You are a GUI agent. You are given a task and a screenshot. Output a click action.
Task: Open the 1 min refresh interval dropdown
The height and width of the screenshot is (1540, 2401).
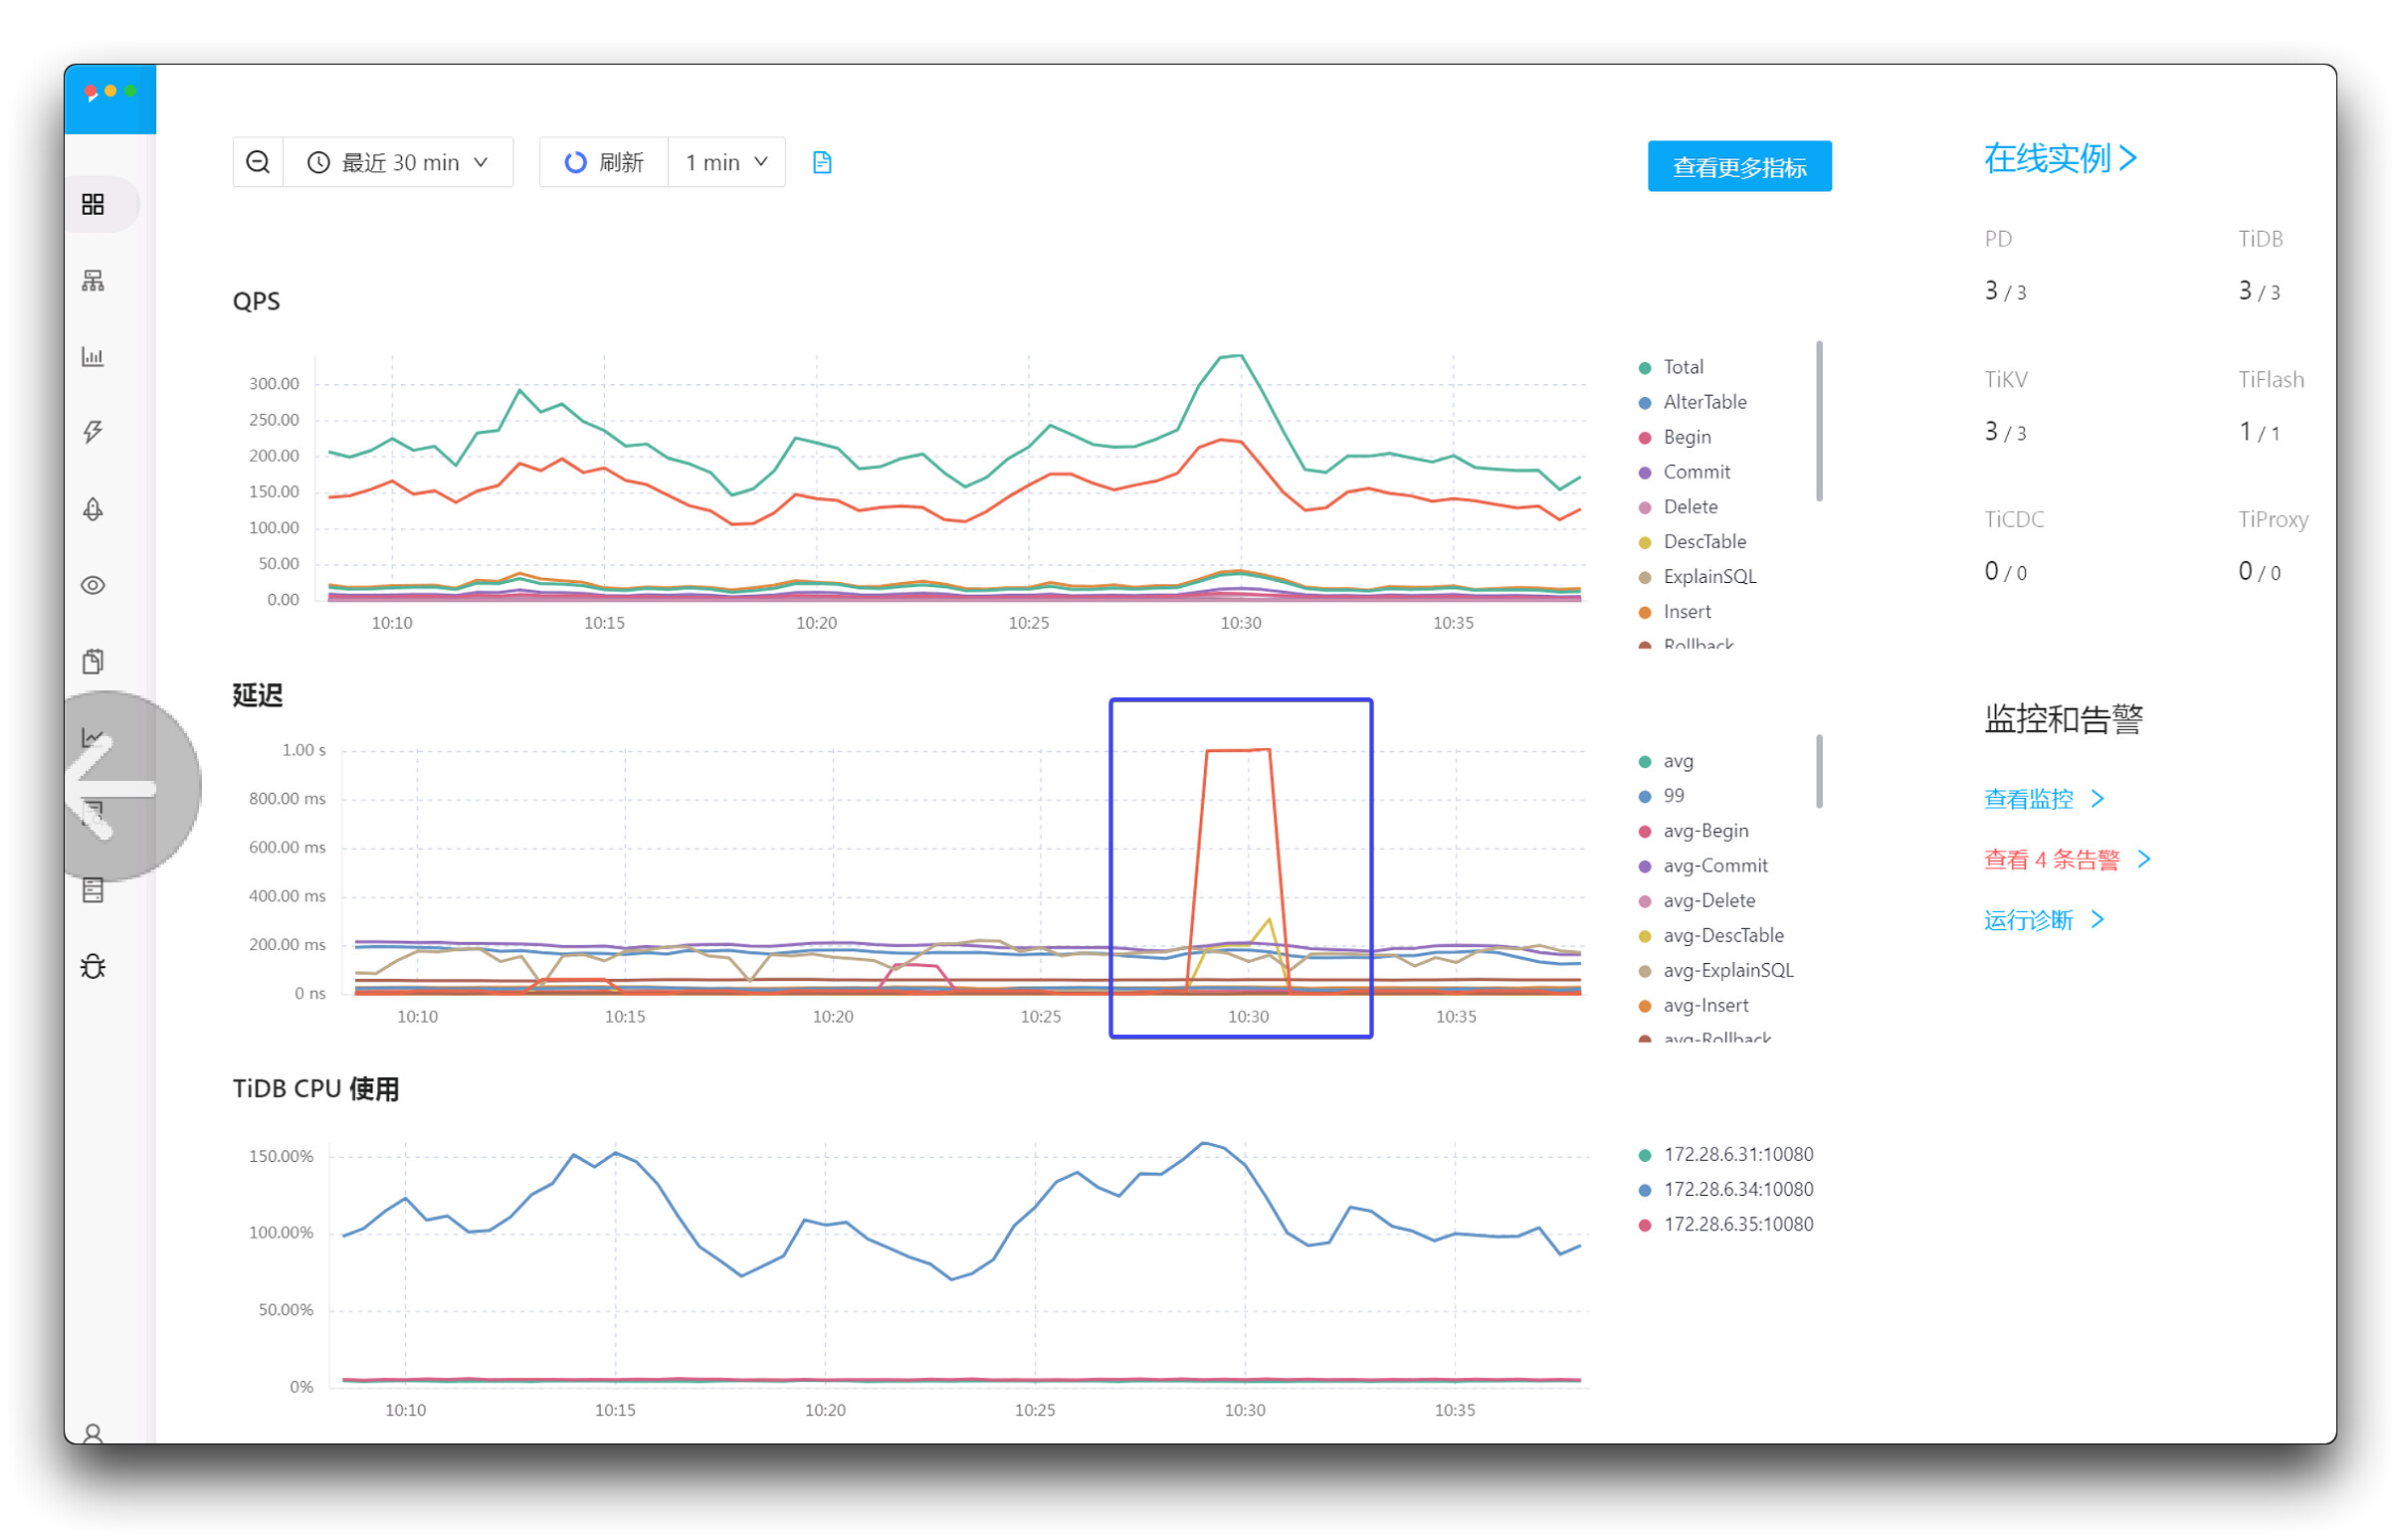726,162
